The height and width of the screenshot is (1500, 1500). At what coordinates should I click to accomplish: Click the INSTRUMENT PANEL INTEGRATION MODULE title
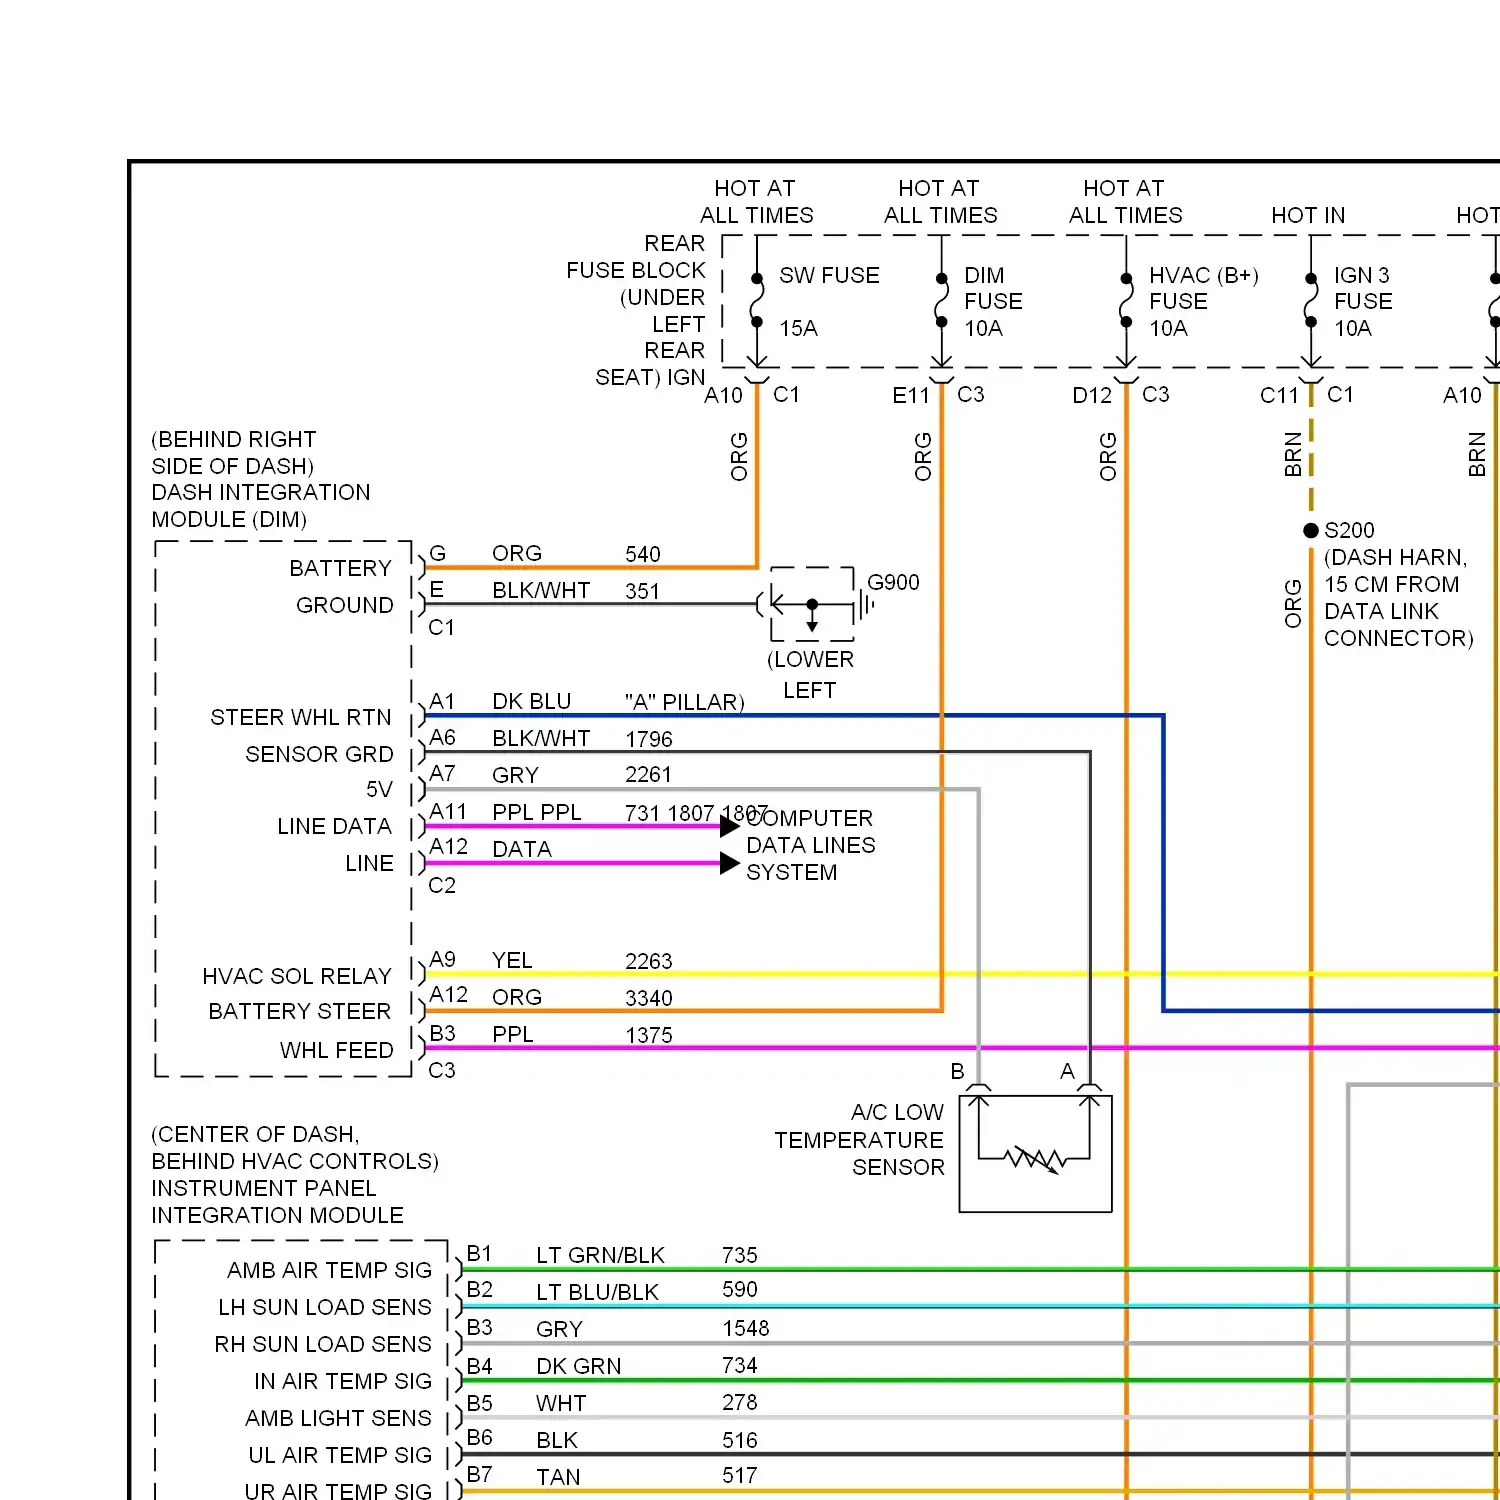[278, 1202]
